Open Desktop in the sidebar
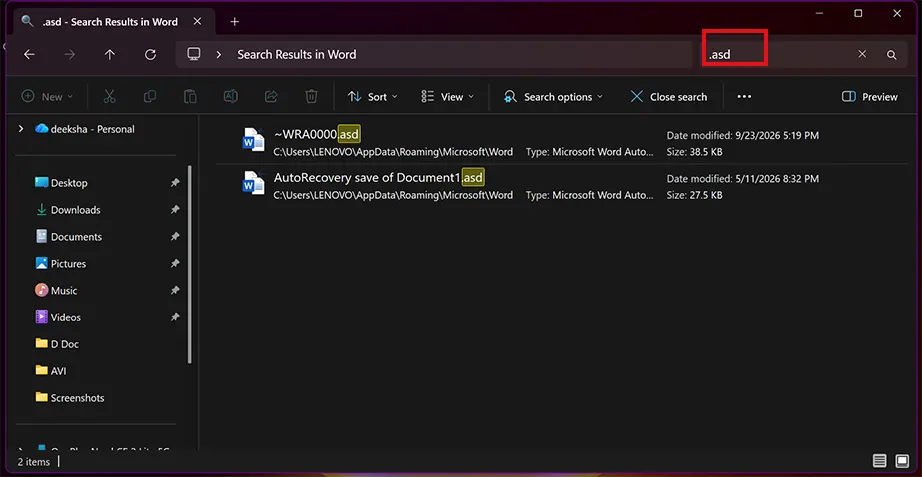 click(x=61, y=183)
